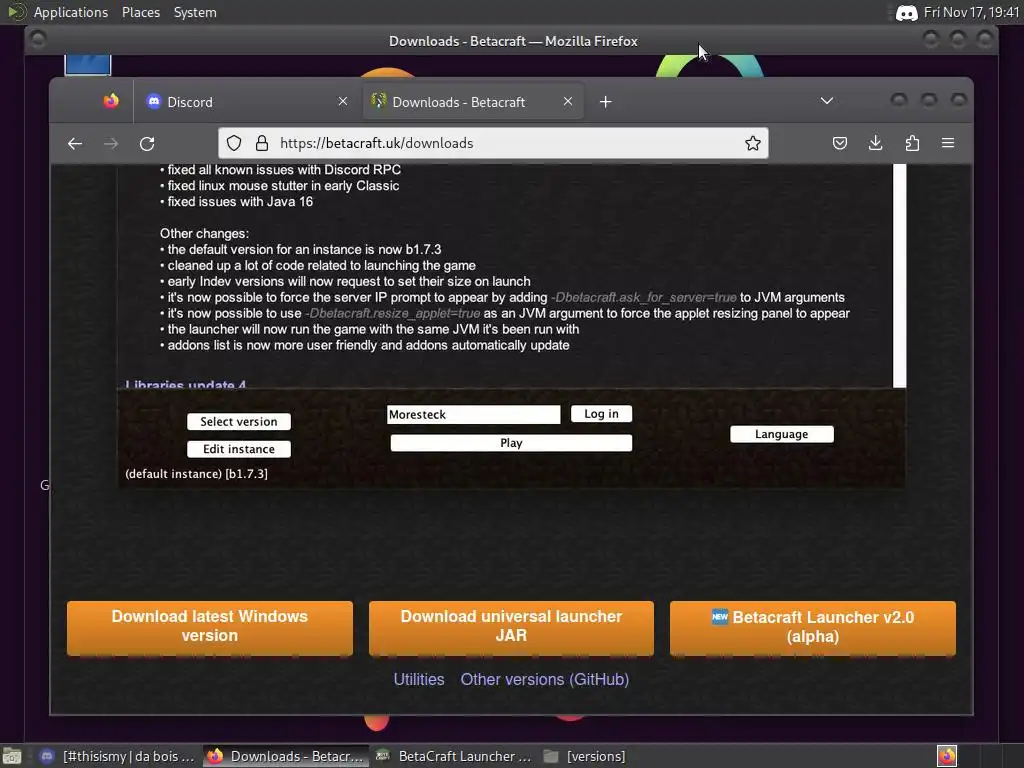
Task: Click 'default version for an instance' line
Action: (300, 249)
